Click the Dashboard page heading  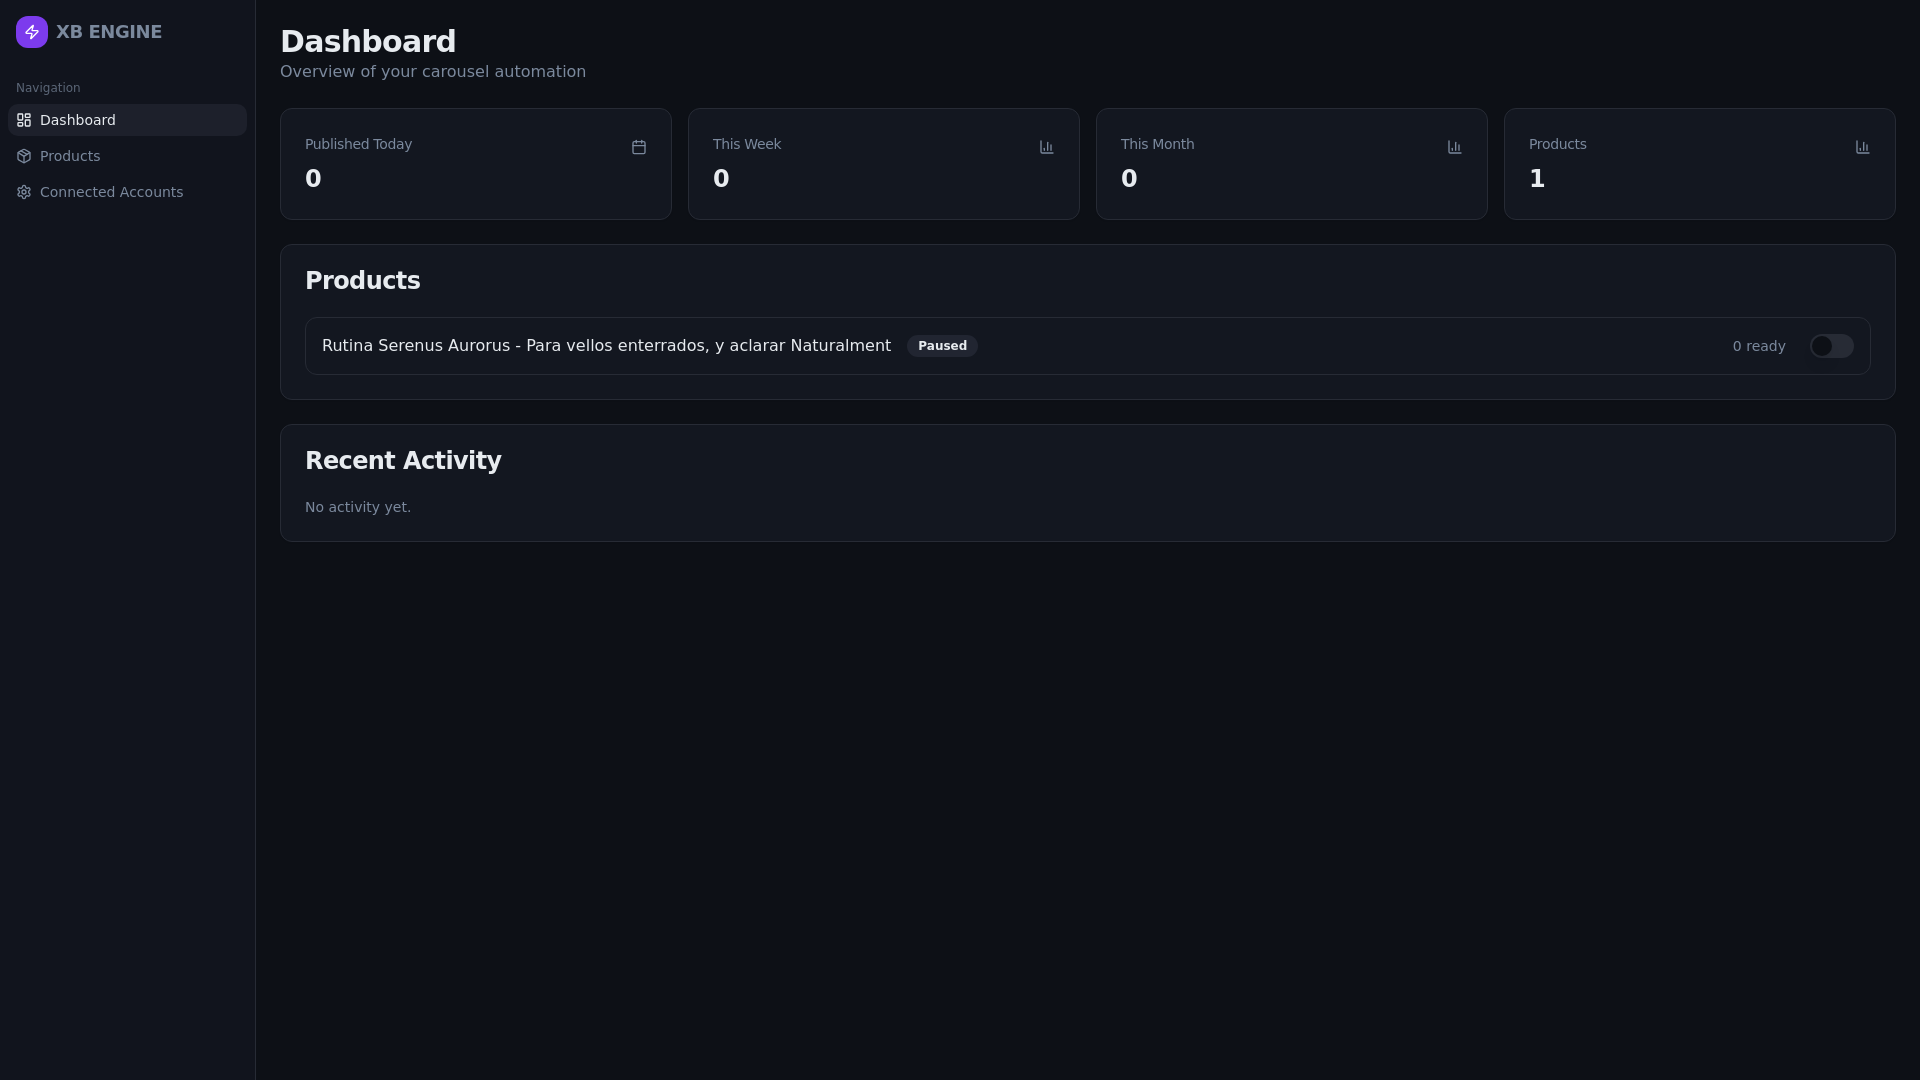click(368, 42)
